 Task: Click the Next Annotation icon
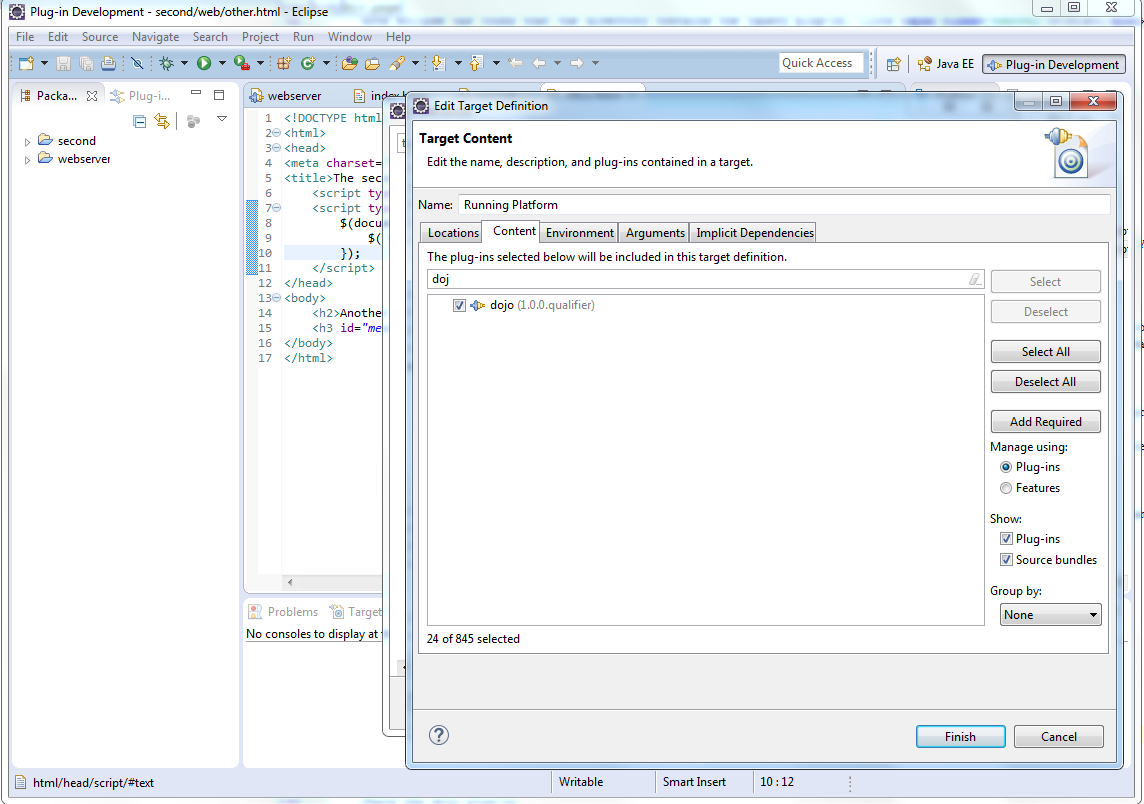coord(438,63)
